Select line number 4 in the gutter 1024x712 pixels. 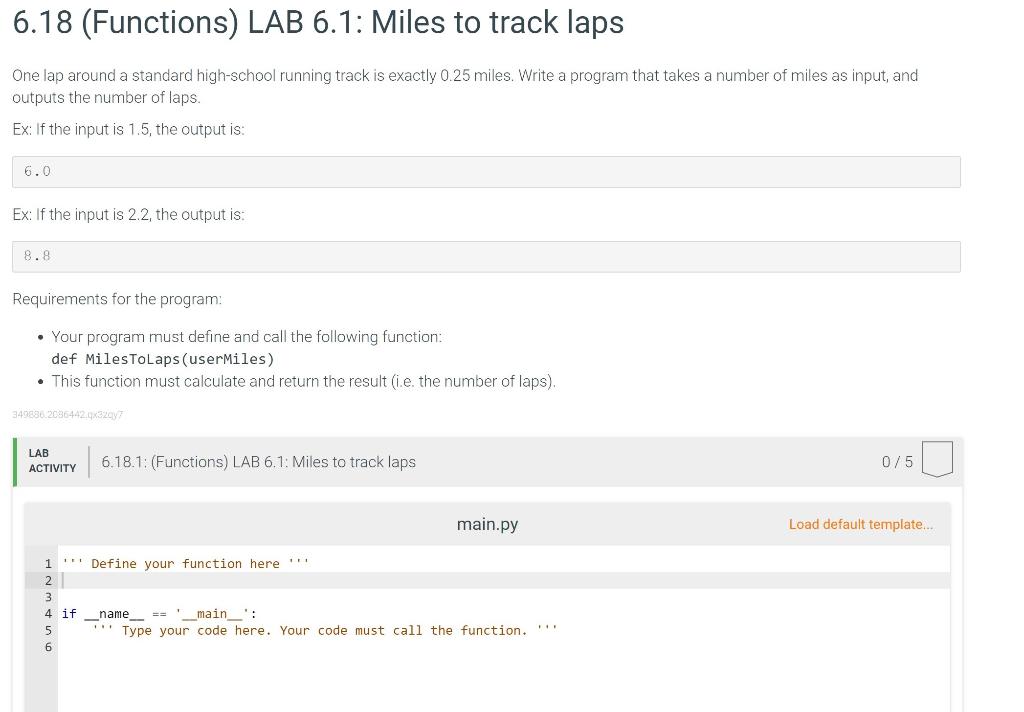[x=47, y=613]
